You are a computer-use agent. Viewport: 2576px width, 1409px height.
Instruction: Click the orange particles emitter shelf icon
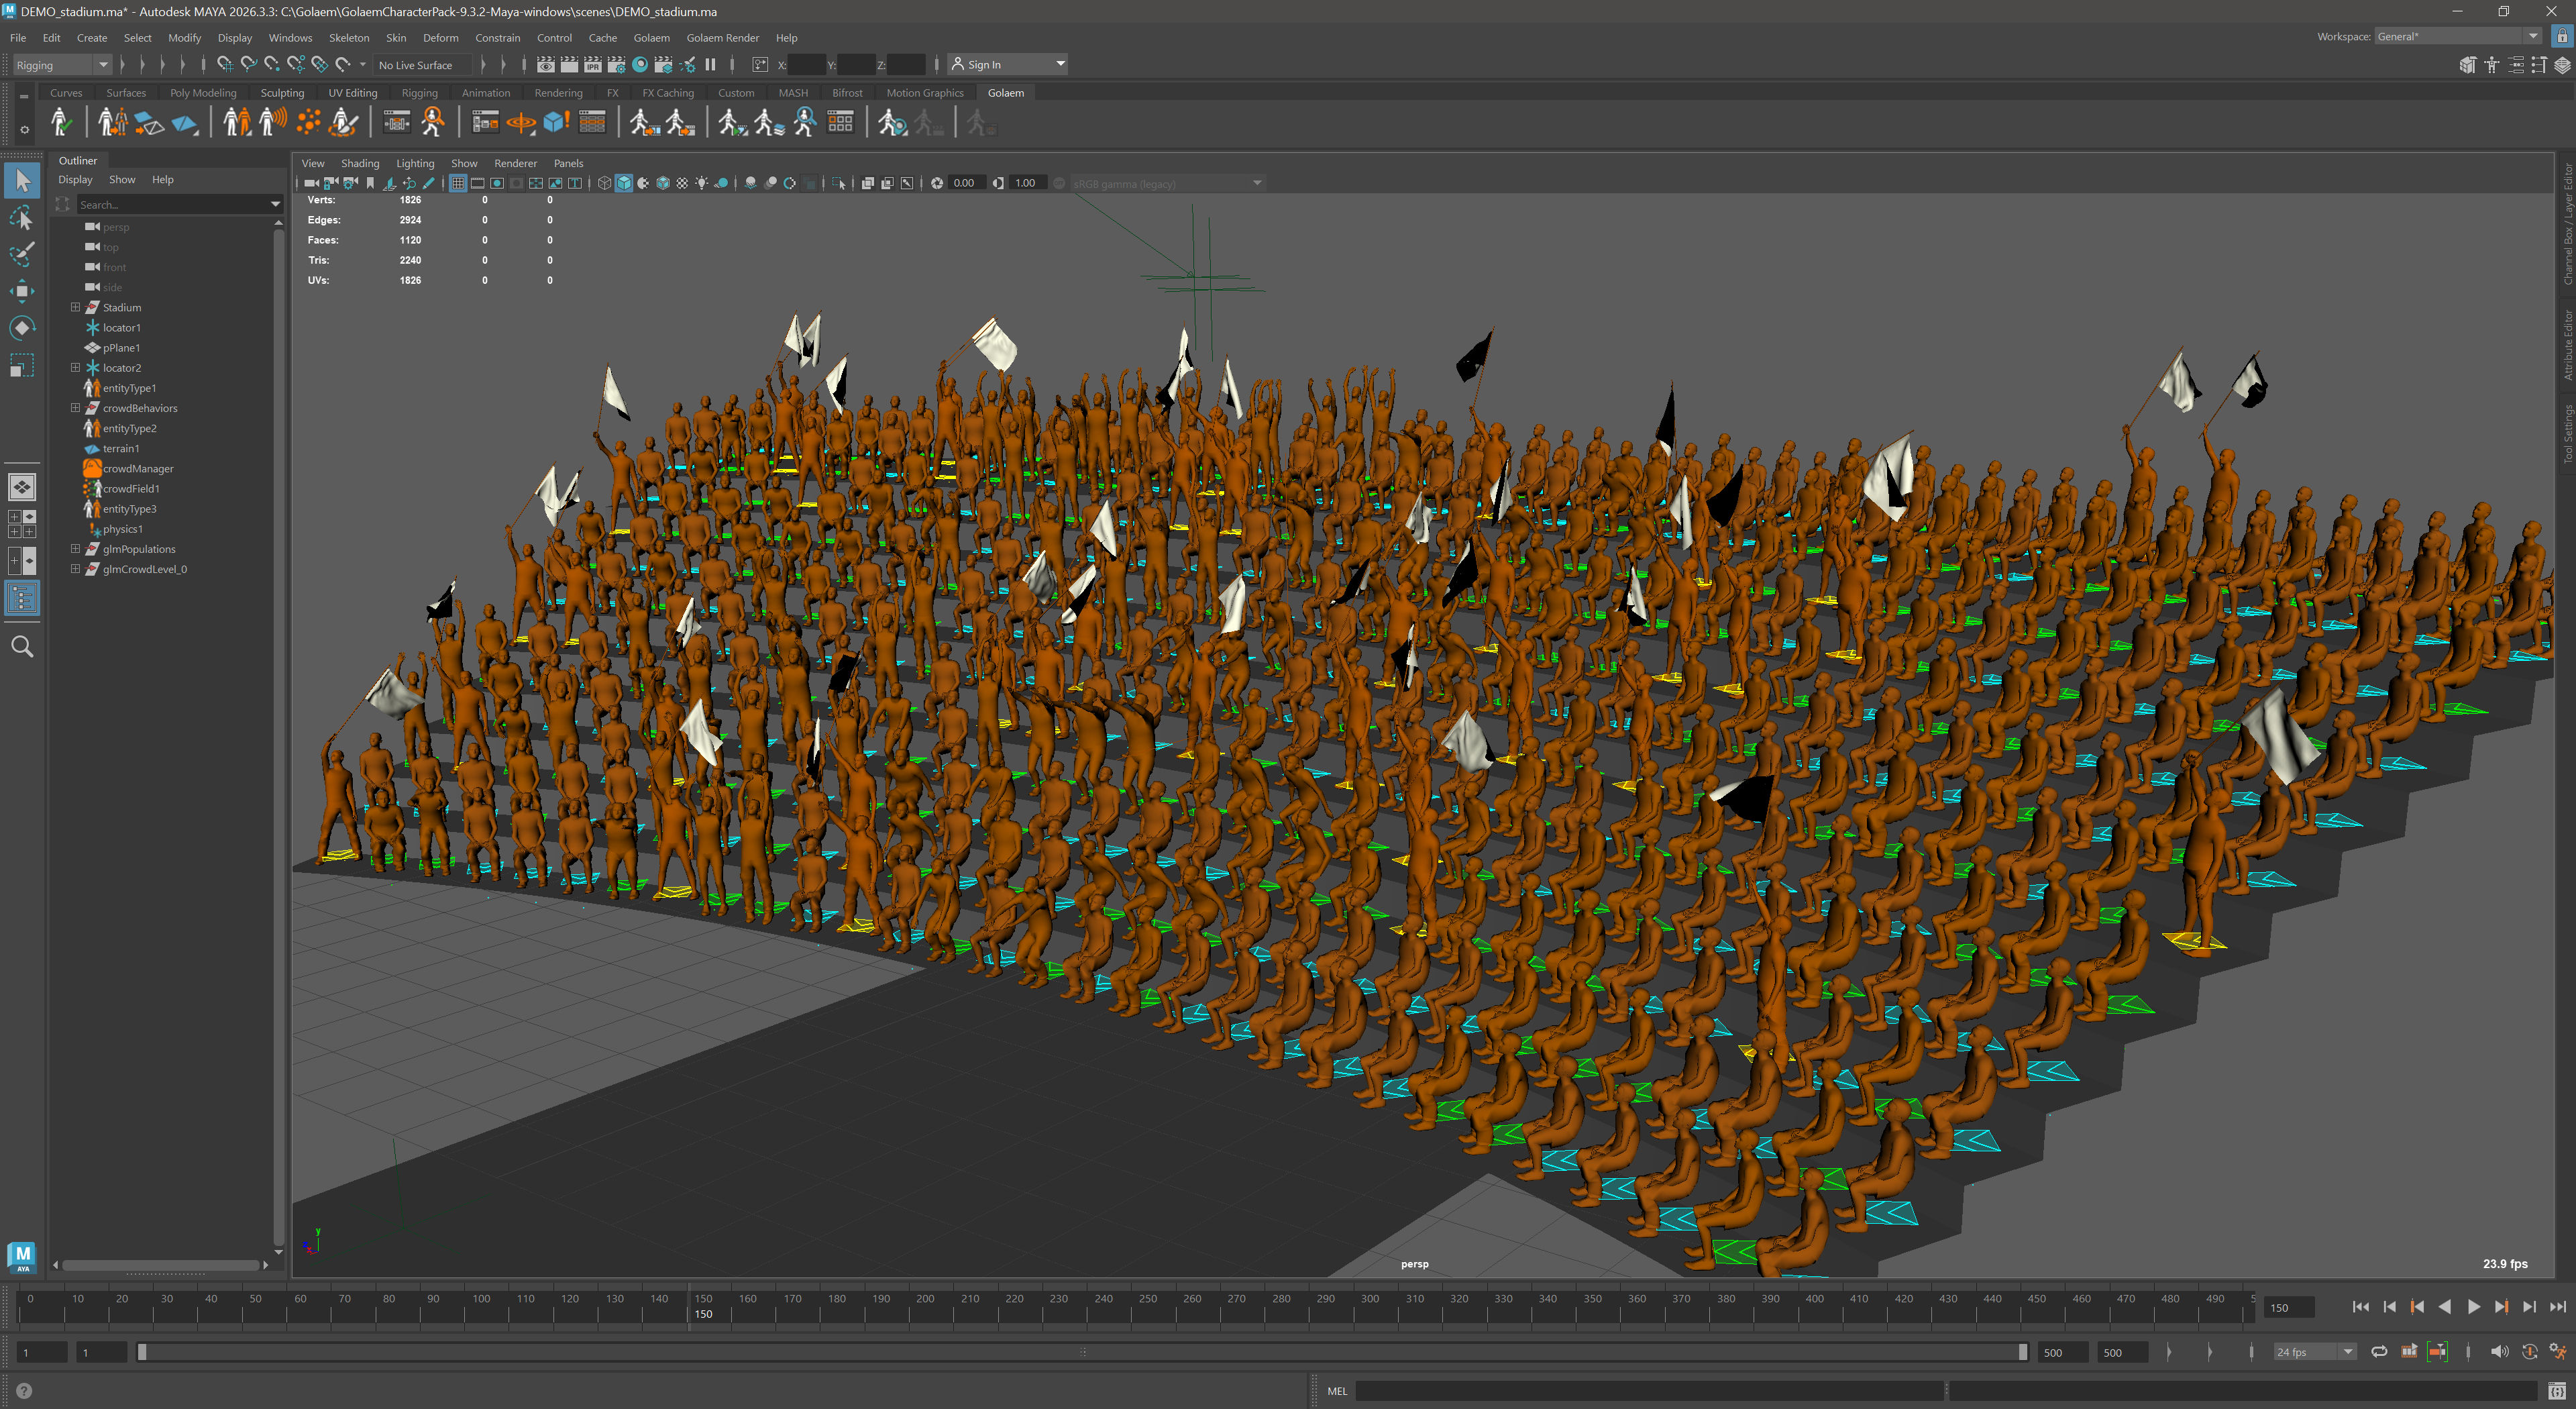(309, 123)
